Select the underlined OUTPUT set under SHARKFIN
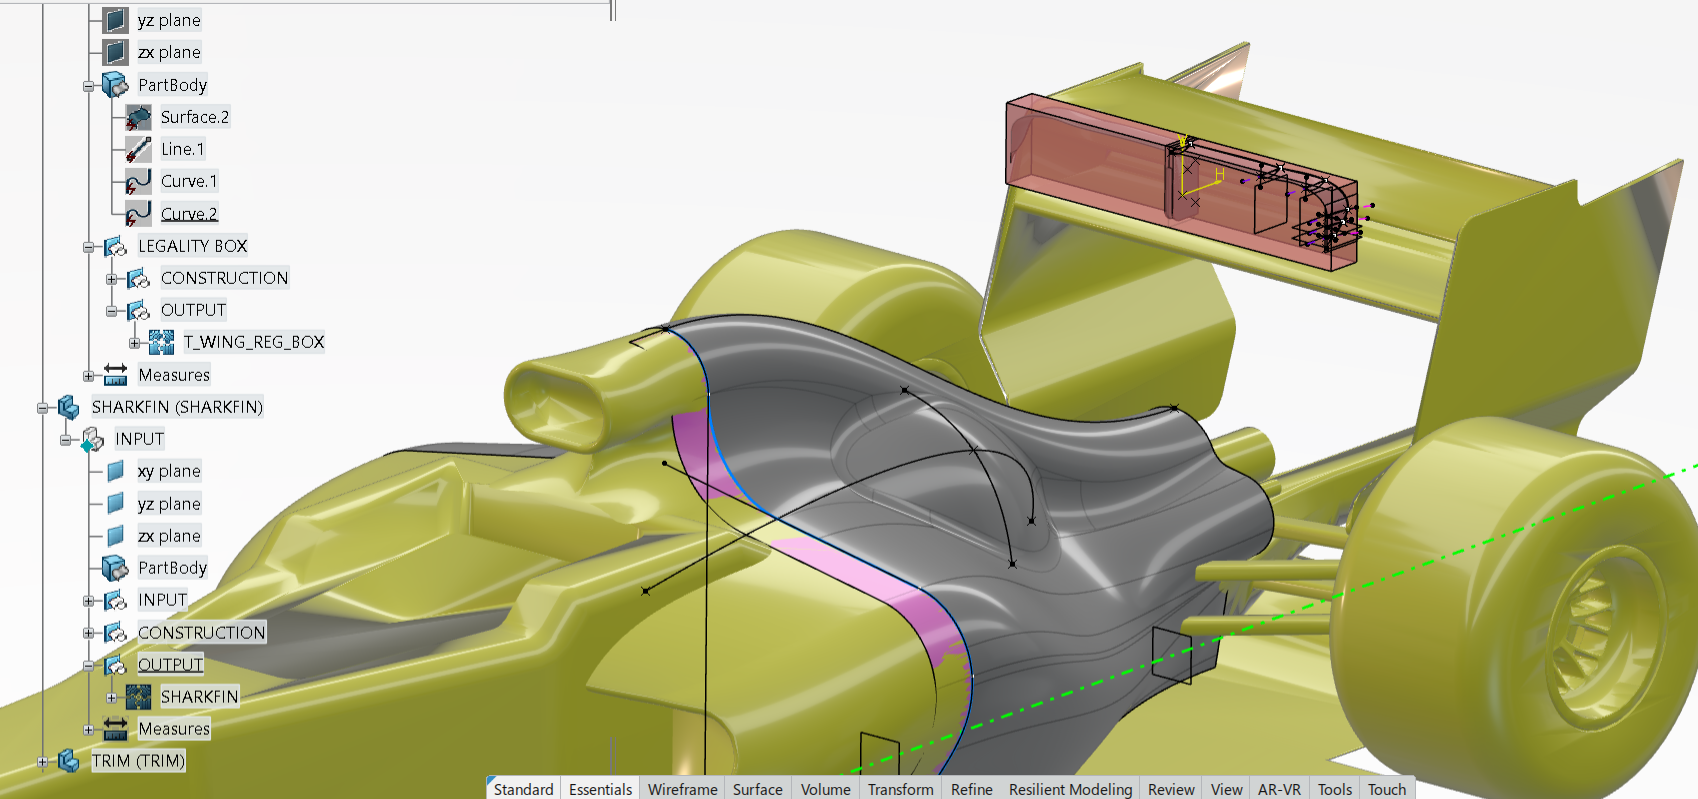This screenshot has height=799, width=1698. (171, 664)
